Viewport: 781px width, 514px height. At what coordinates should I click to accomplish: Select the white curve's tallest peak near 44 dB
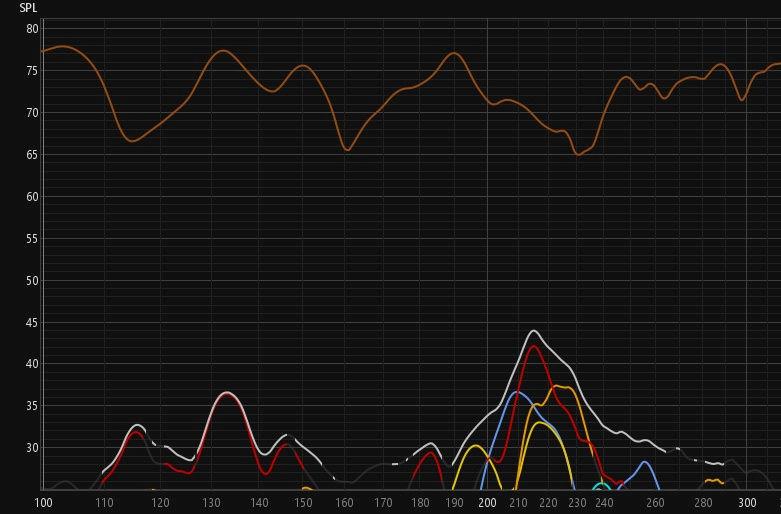[534, 331]
